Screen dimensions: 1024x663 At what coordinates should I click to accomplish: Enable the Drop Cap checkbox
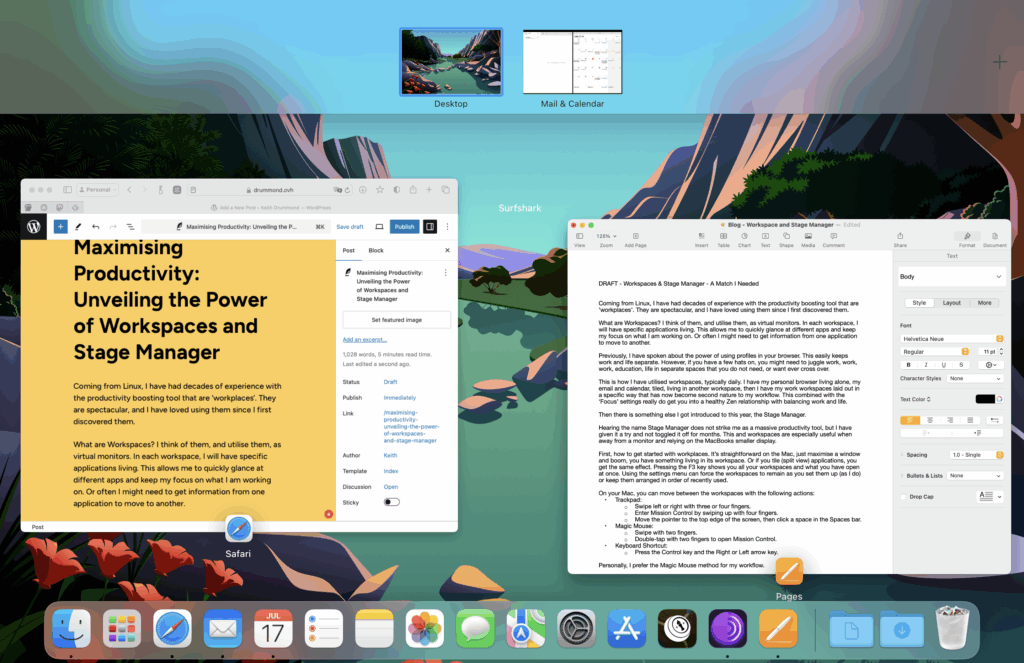(904, 497)
